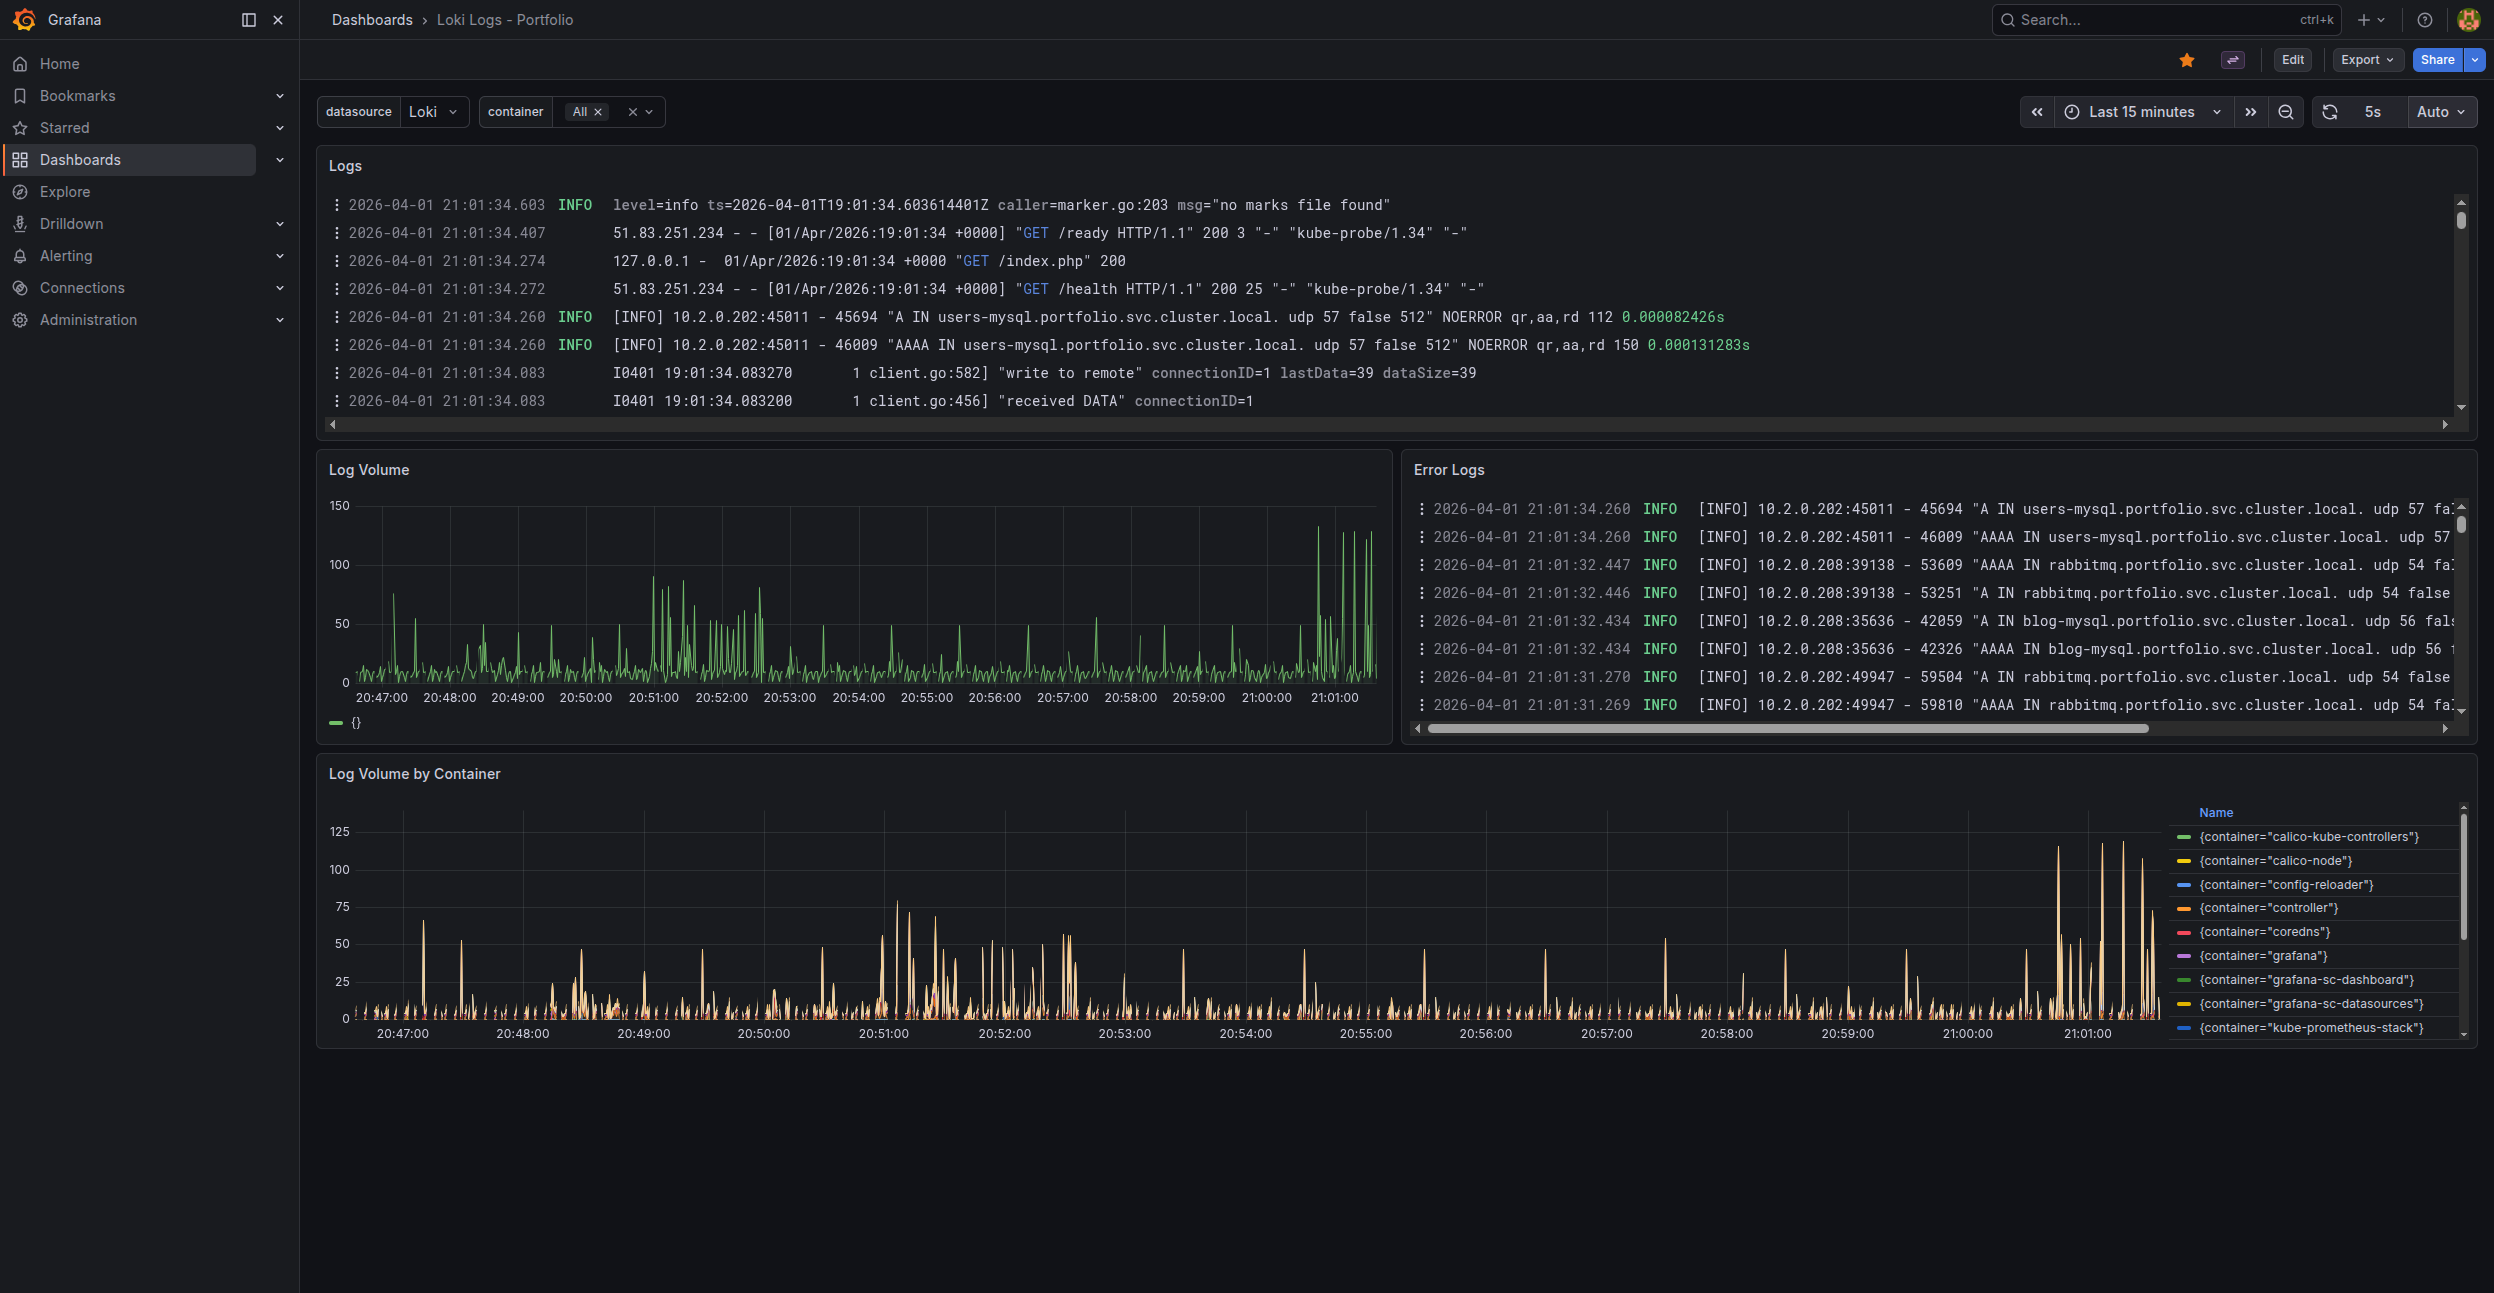
Task: Open the Last 15 minutes time picker
Action: 2142,111
